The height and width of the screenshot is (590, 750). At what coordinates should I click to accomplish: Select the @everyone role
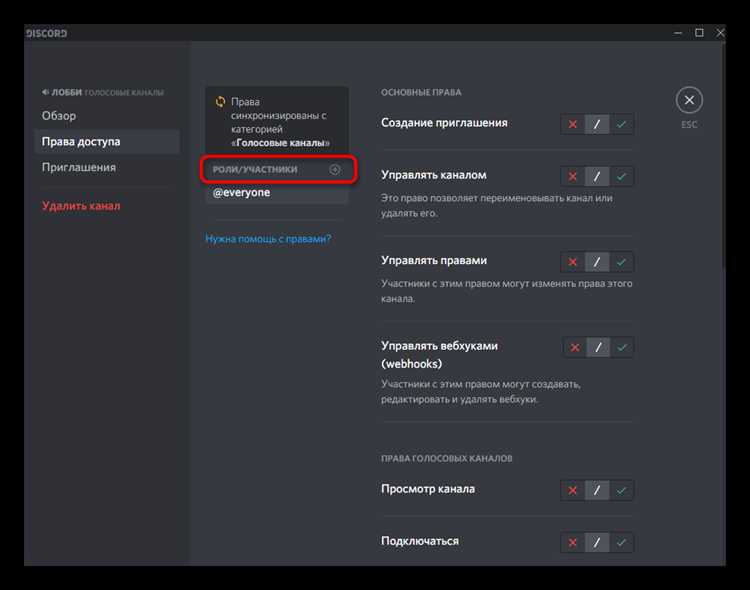[x=277, y=193]
